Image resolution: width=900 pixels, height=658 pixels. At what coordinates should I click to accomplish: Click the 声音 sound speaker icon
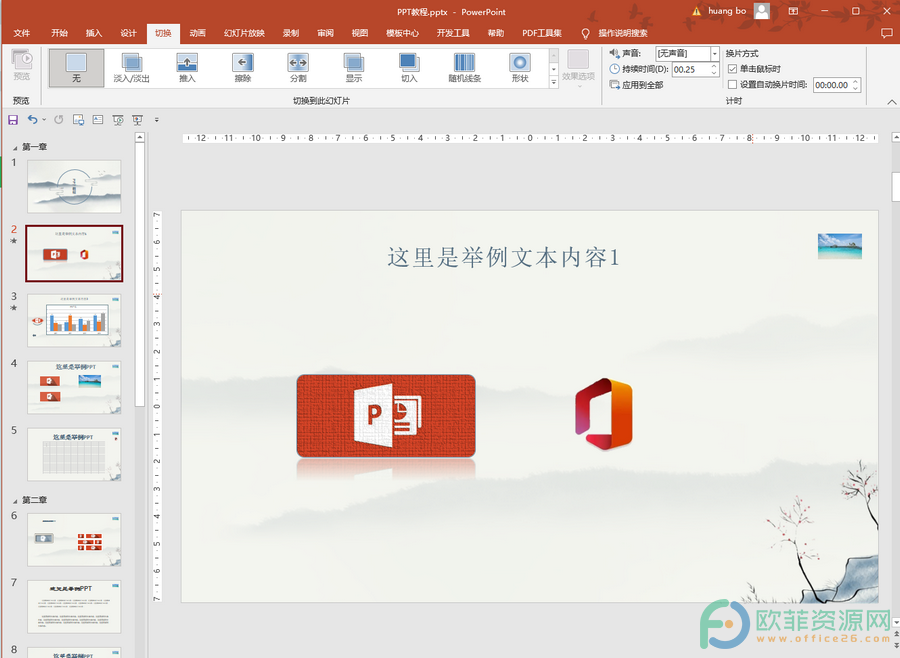point(614,53)
